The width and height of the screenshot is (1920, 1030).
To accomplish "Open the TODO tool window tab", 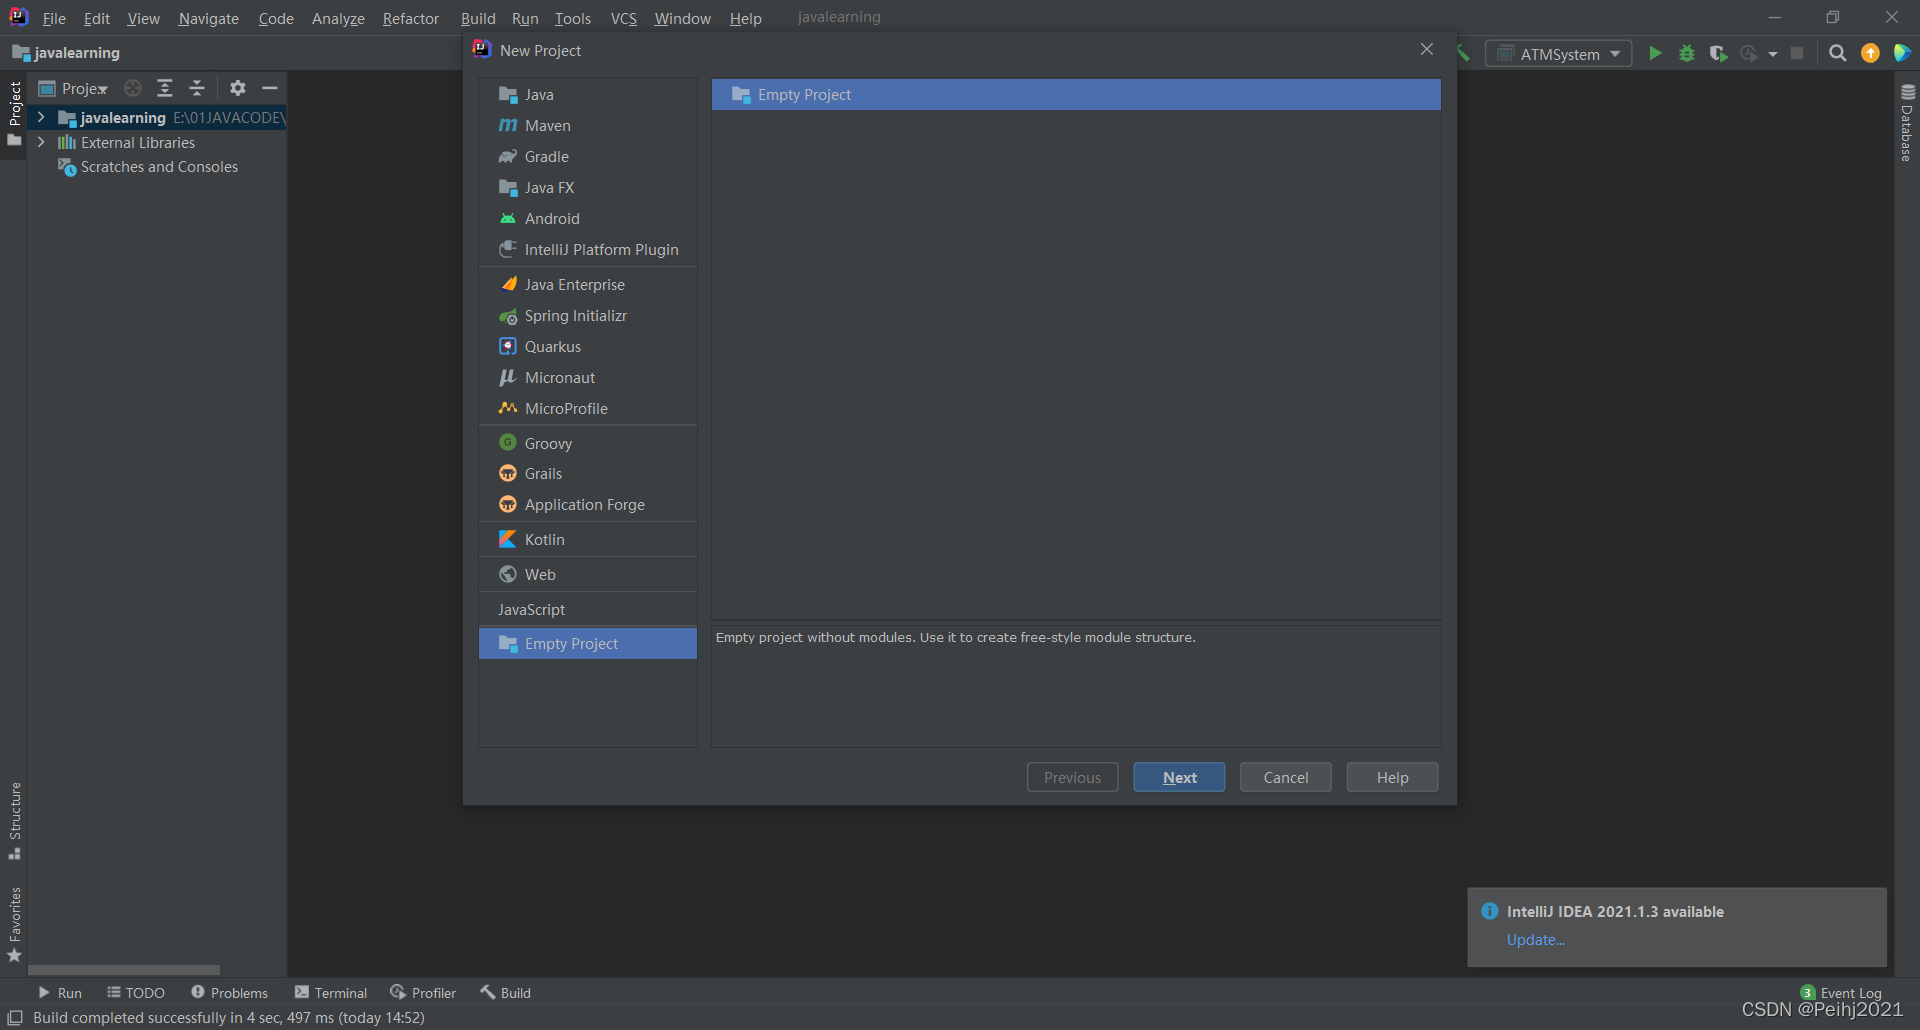I will point(136,993).
